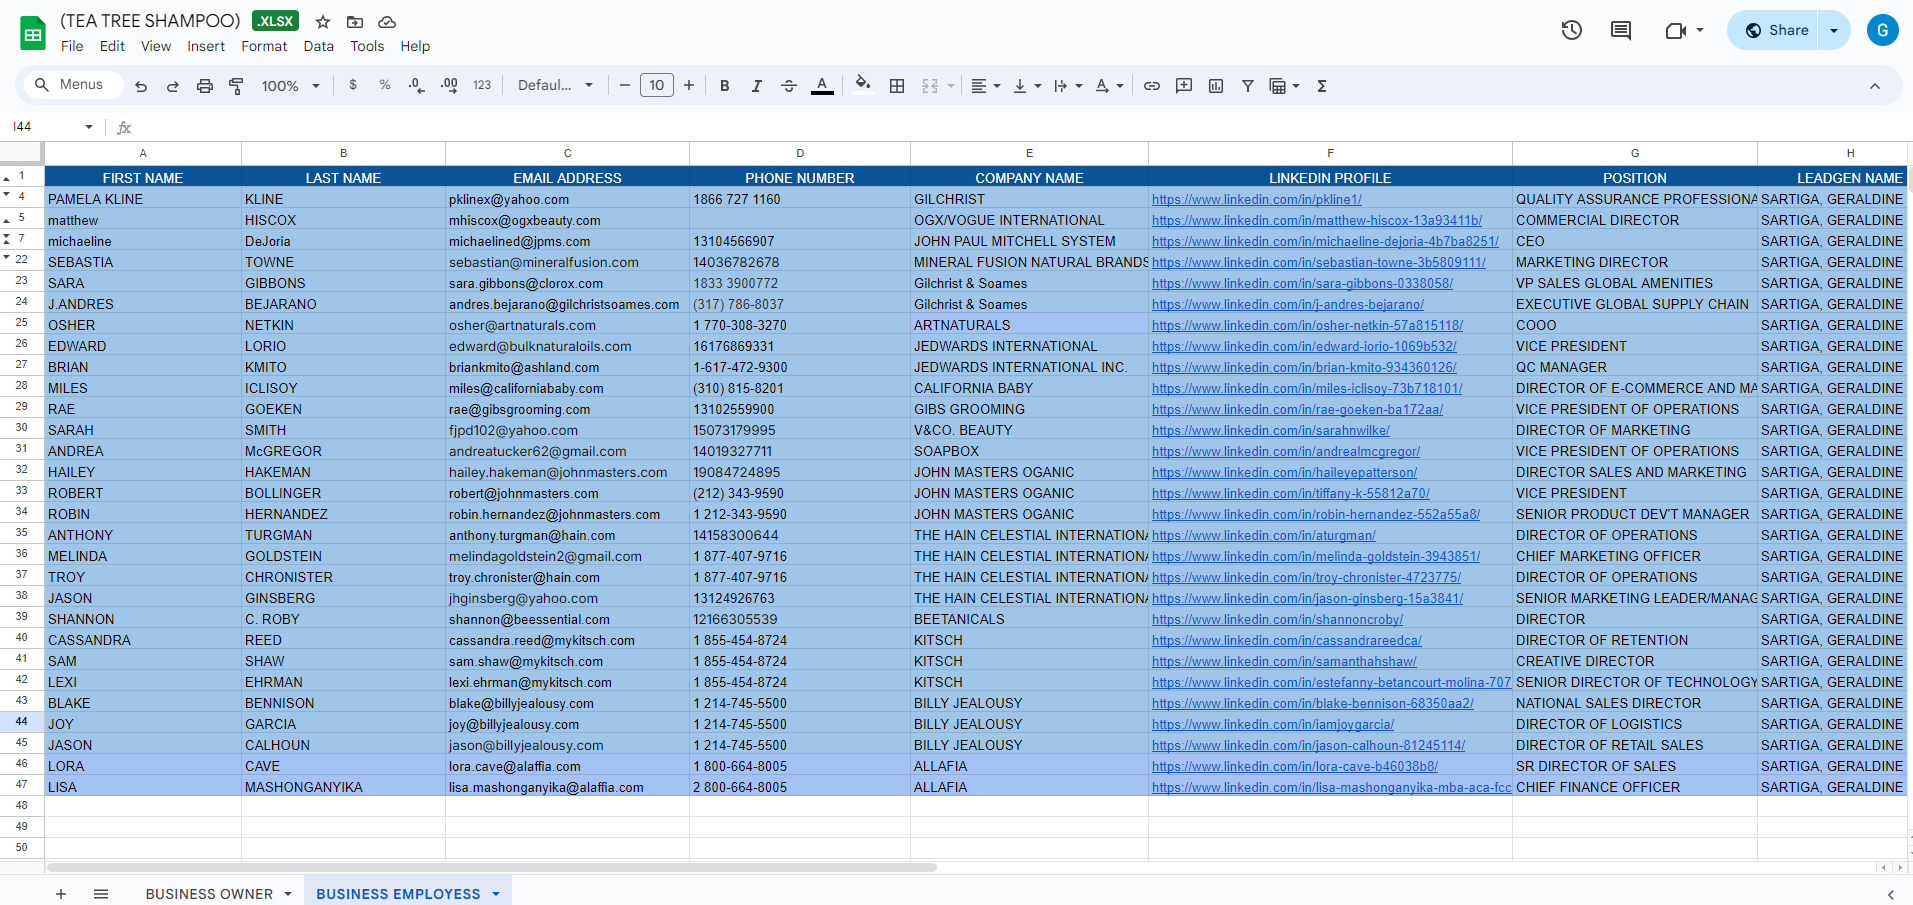Open the Tools menu

[x=367, y=46]
